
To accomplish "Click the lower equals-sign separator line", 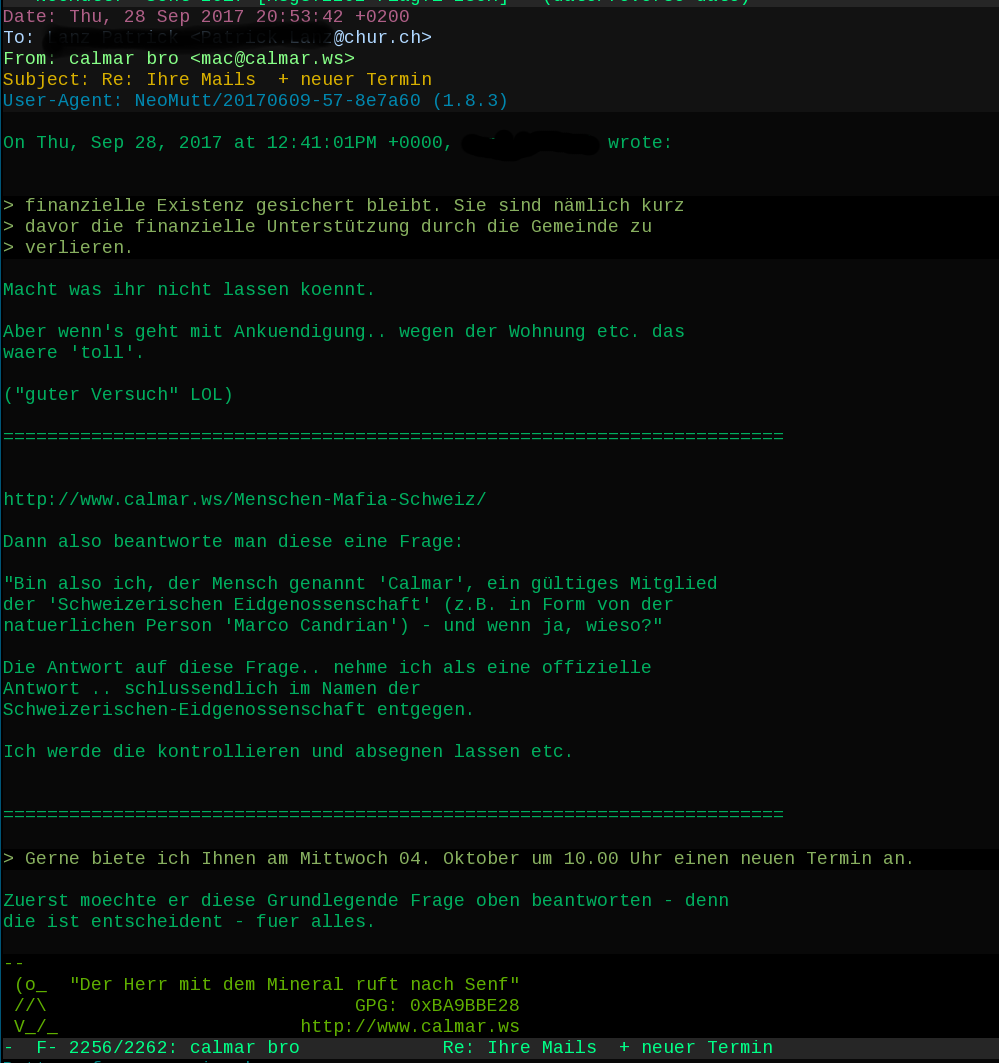I will (393, 814).
